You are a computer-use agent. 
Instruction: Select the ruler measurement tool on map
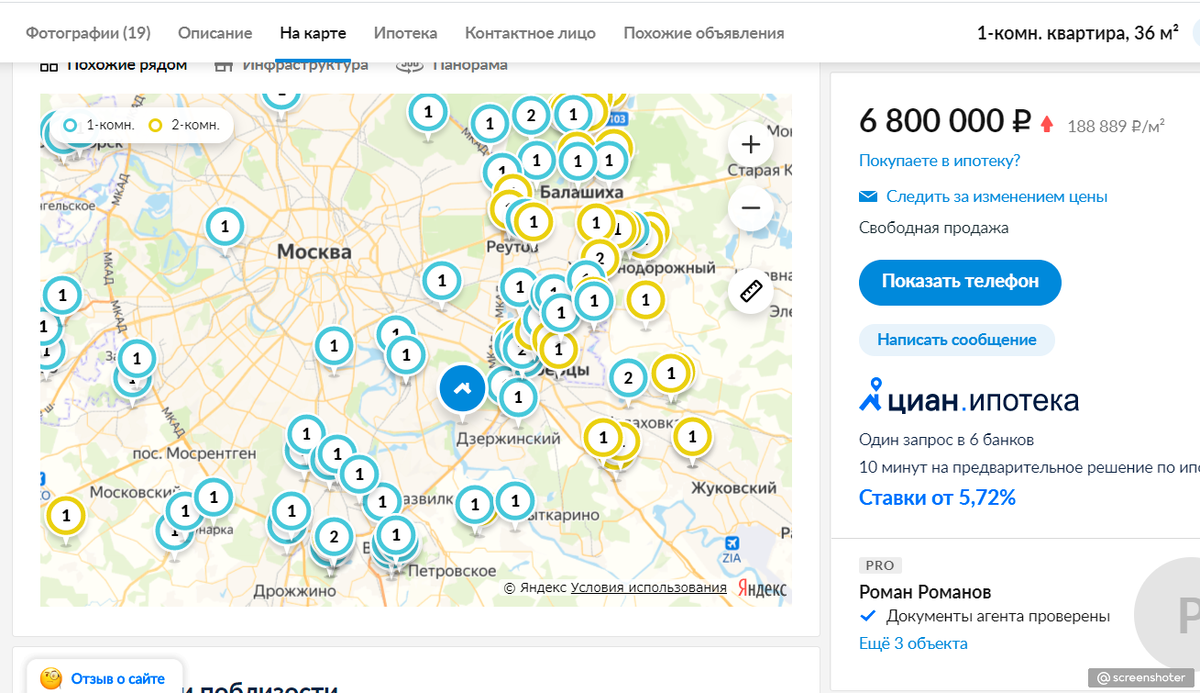click(751, 291)
